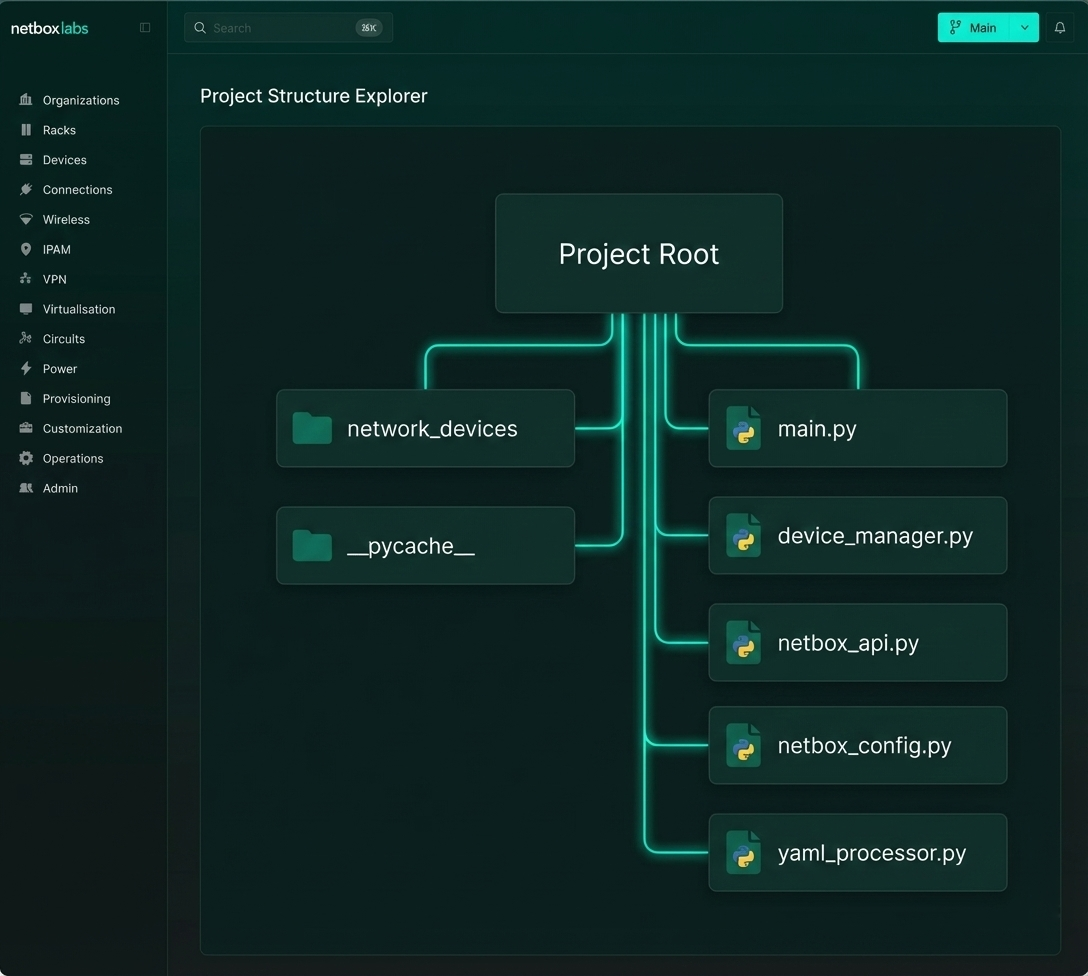Click the Python icon beside main.py
The height and width of the screenshot is (976, 1088).
coord(742,428)
